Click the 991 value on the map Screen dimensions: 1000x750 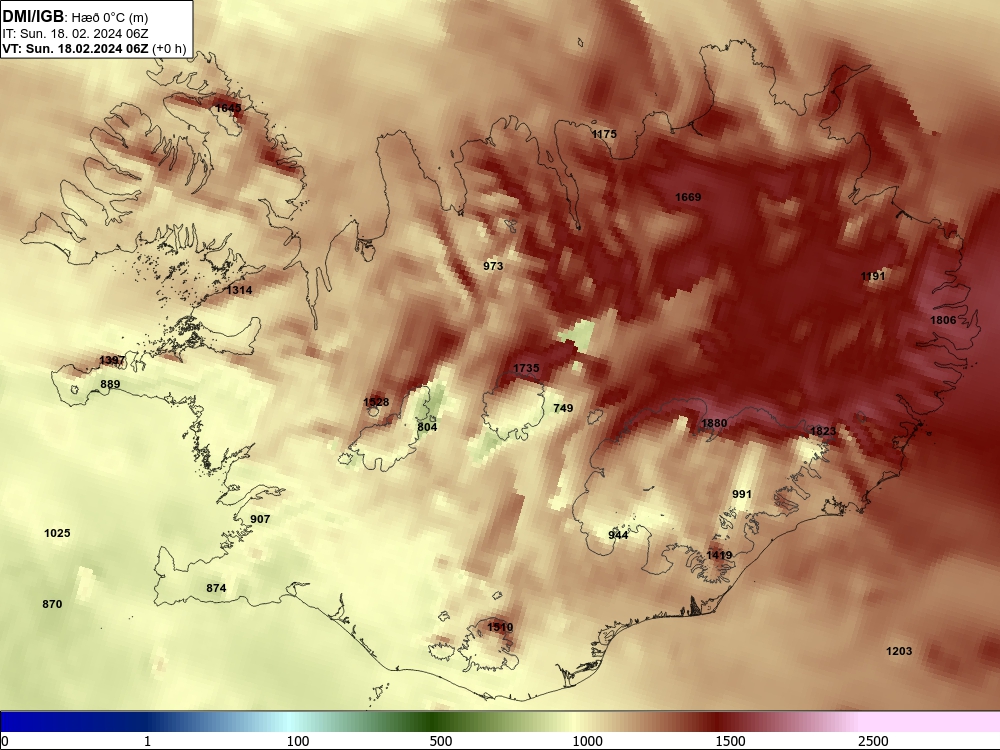(x=742, y=494)
